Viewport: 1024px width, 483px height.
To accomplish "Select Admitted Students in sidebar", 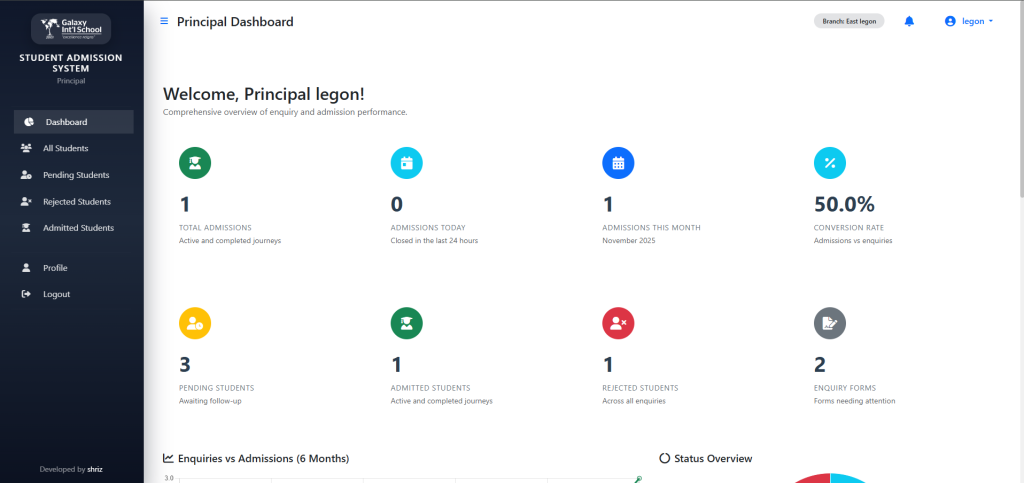I will tap(78, 228).
